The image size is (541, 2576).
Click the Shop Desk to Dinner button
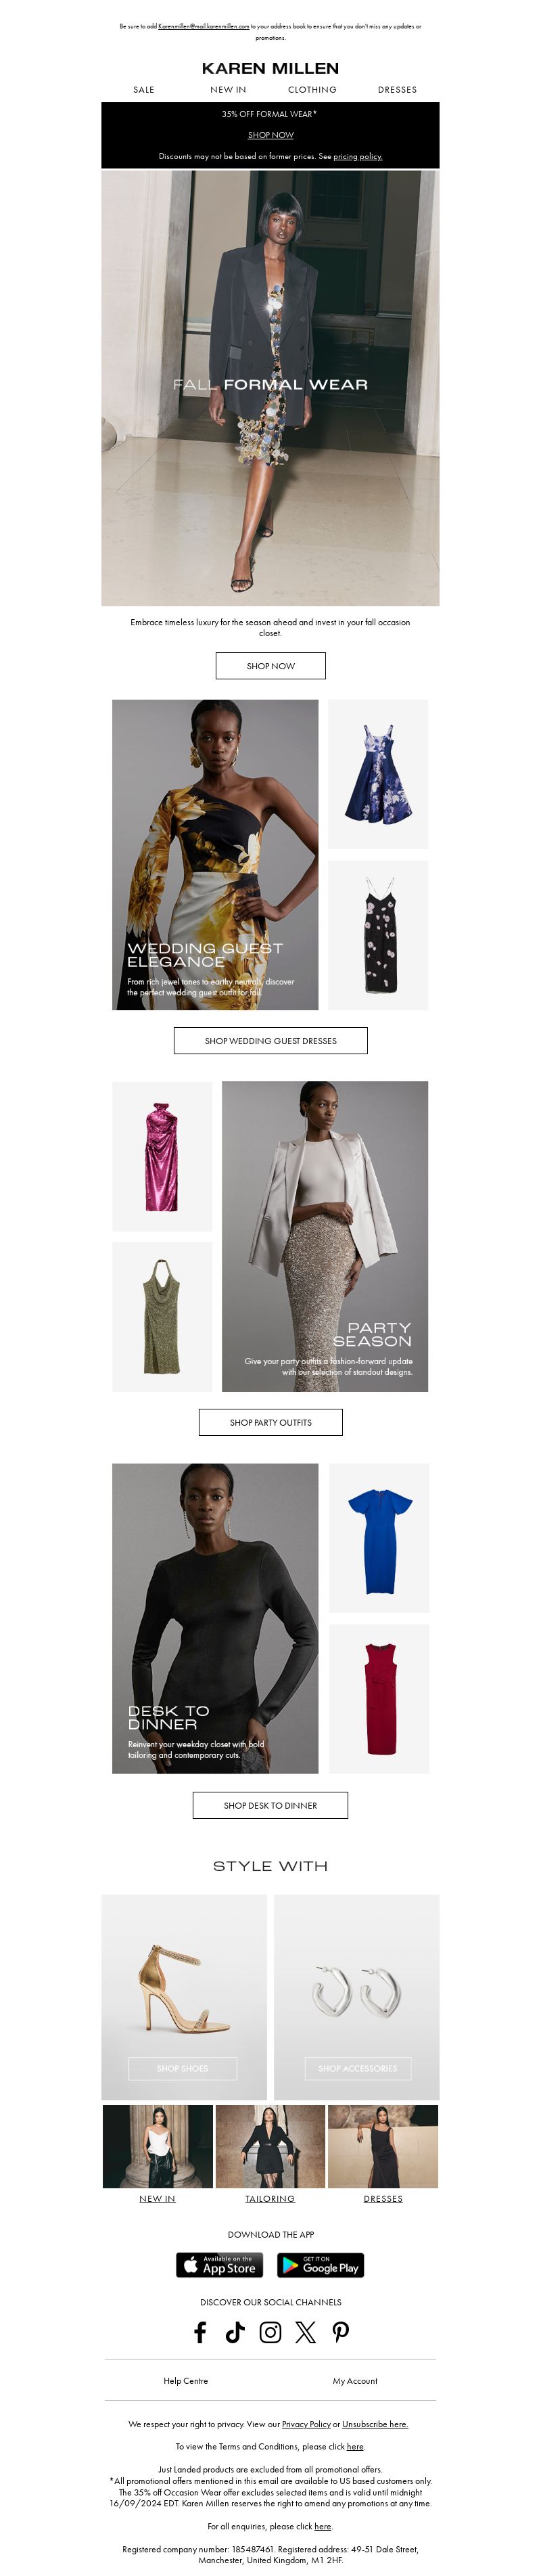[270, 1805]
